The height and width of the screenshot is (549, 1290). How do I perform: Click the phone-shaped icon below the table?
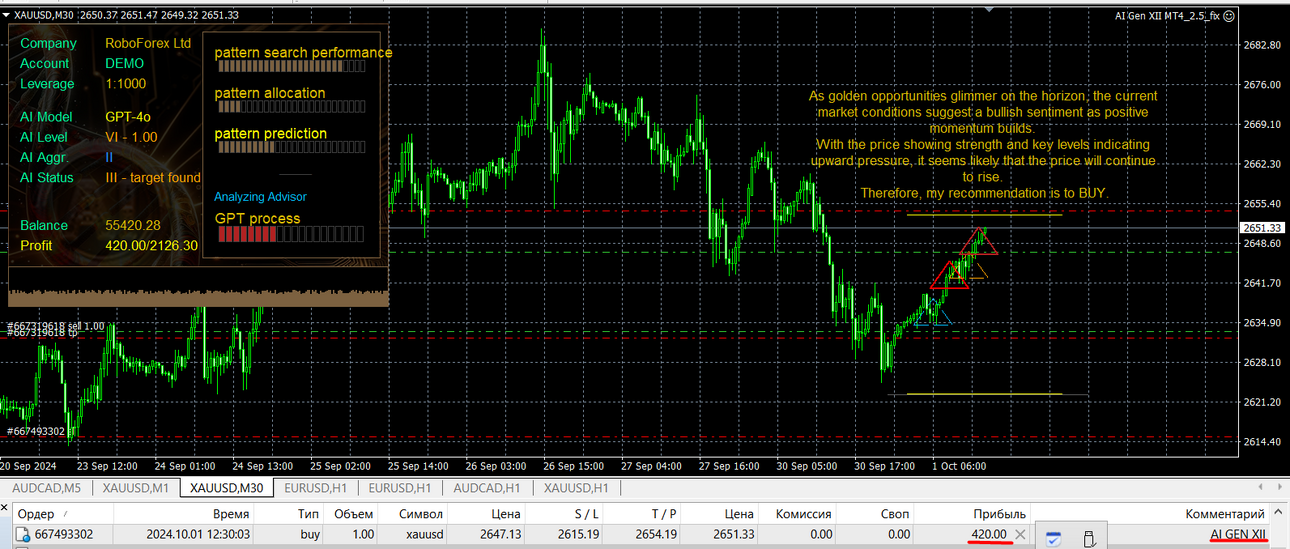(x=1091, y=540)
